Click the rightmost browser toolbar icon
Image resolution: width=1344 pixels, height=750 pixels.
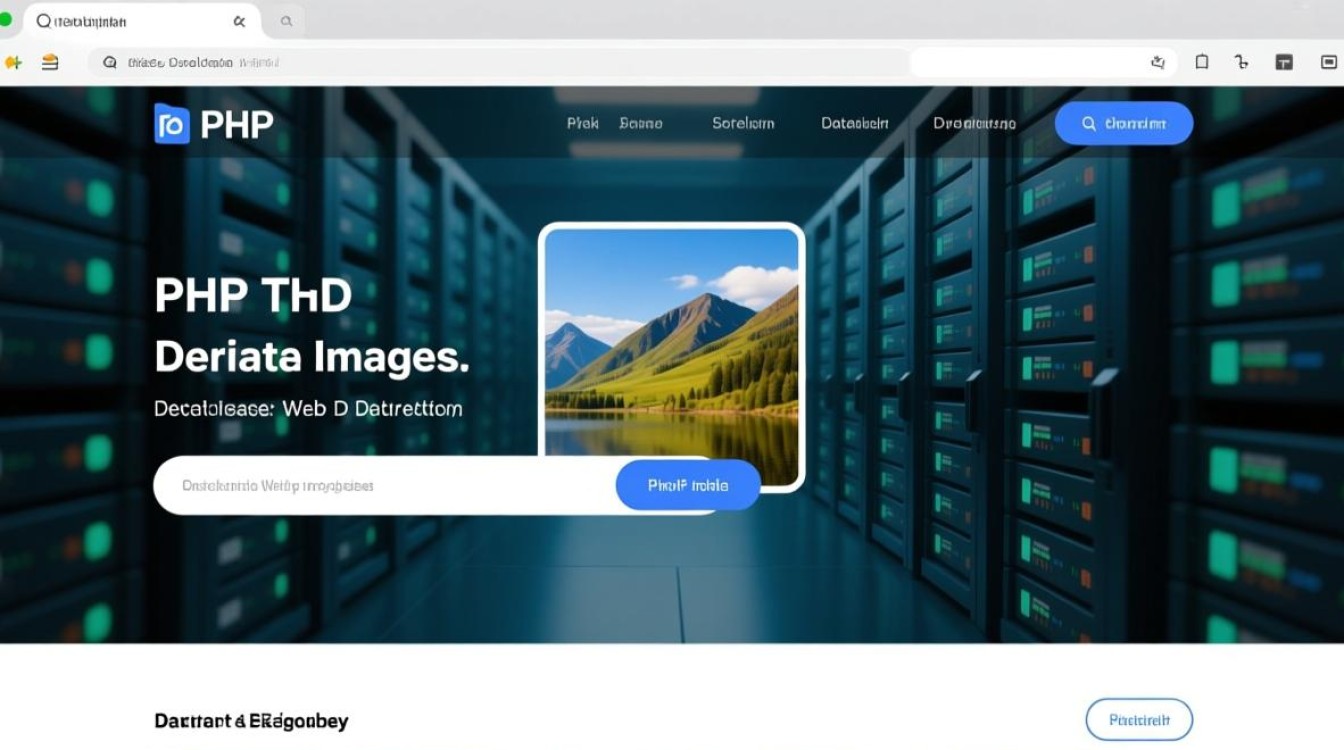click(1329, 62)
